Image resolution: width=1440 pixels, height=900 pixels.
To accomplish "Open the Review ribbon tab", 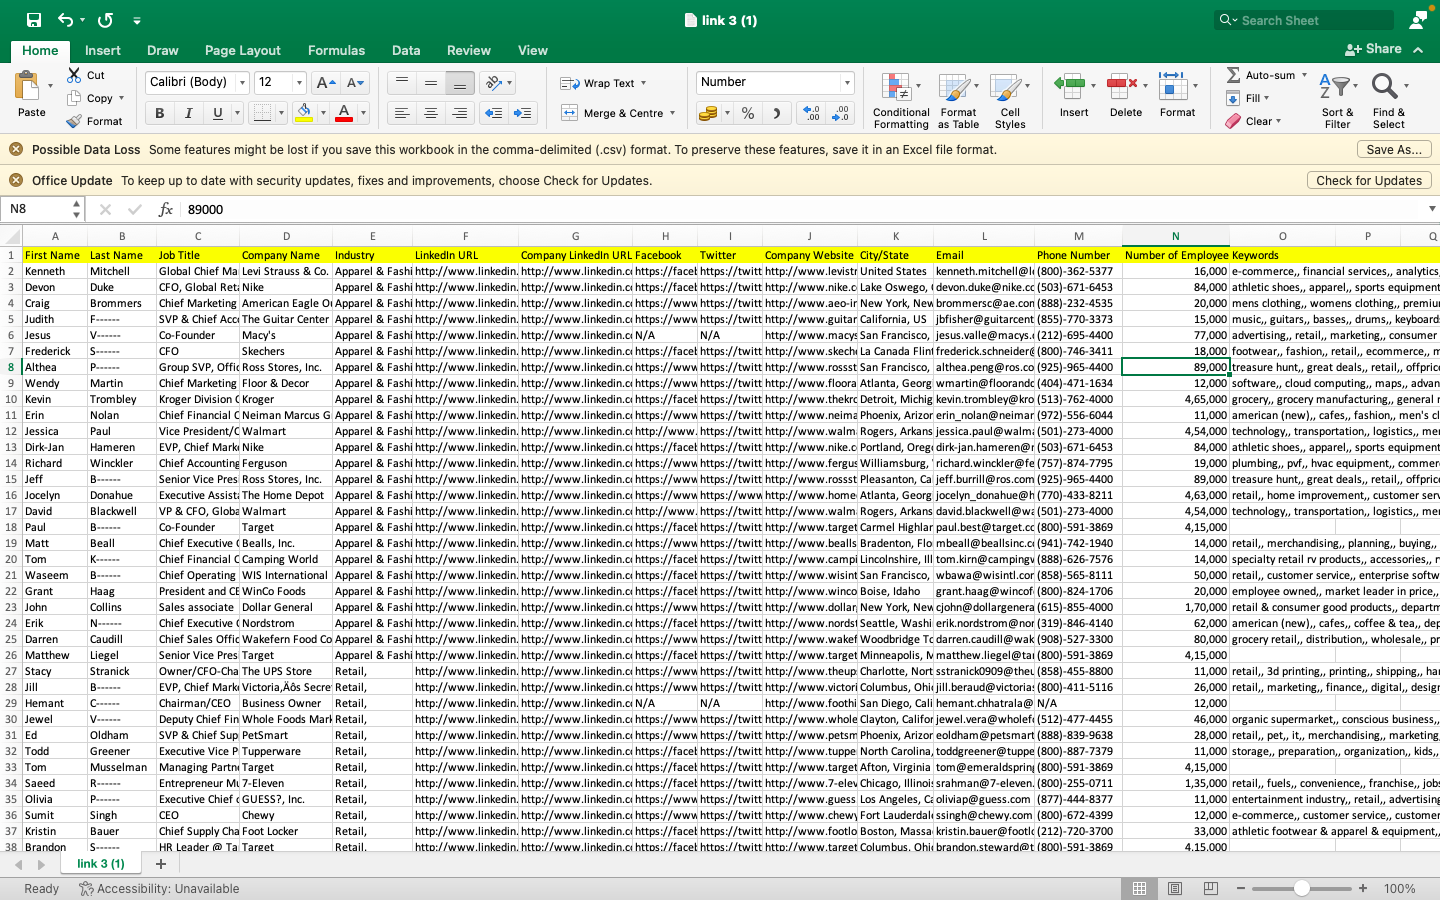I will [469, 50].
